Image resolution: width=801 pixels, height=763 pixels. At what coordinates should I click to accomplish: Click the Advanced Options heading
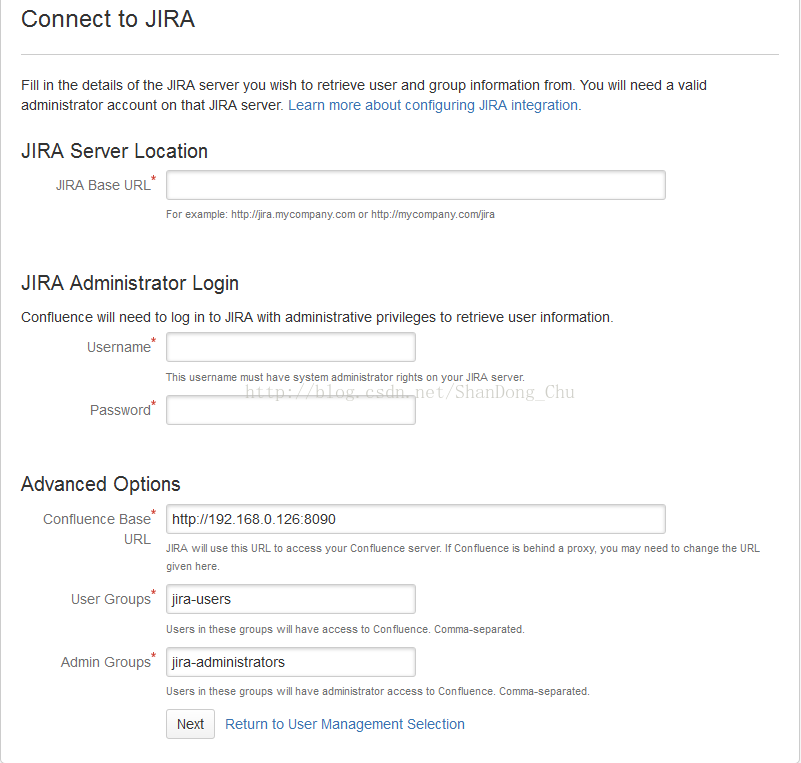tap(101, 484)
